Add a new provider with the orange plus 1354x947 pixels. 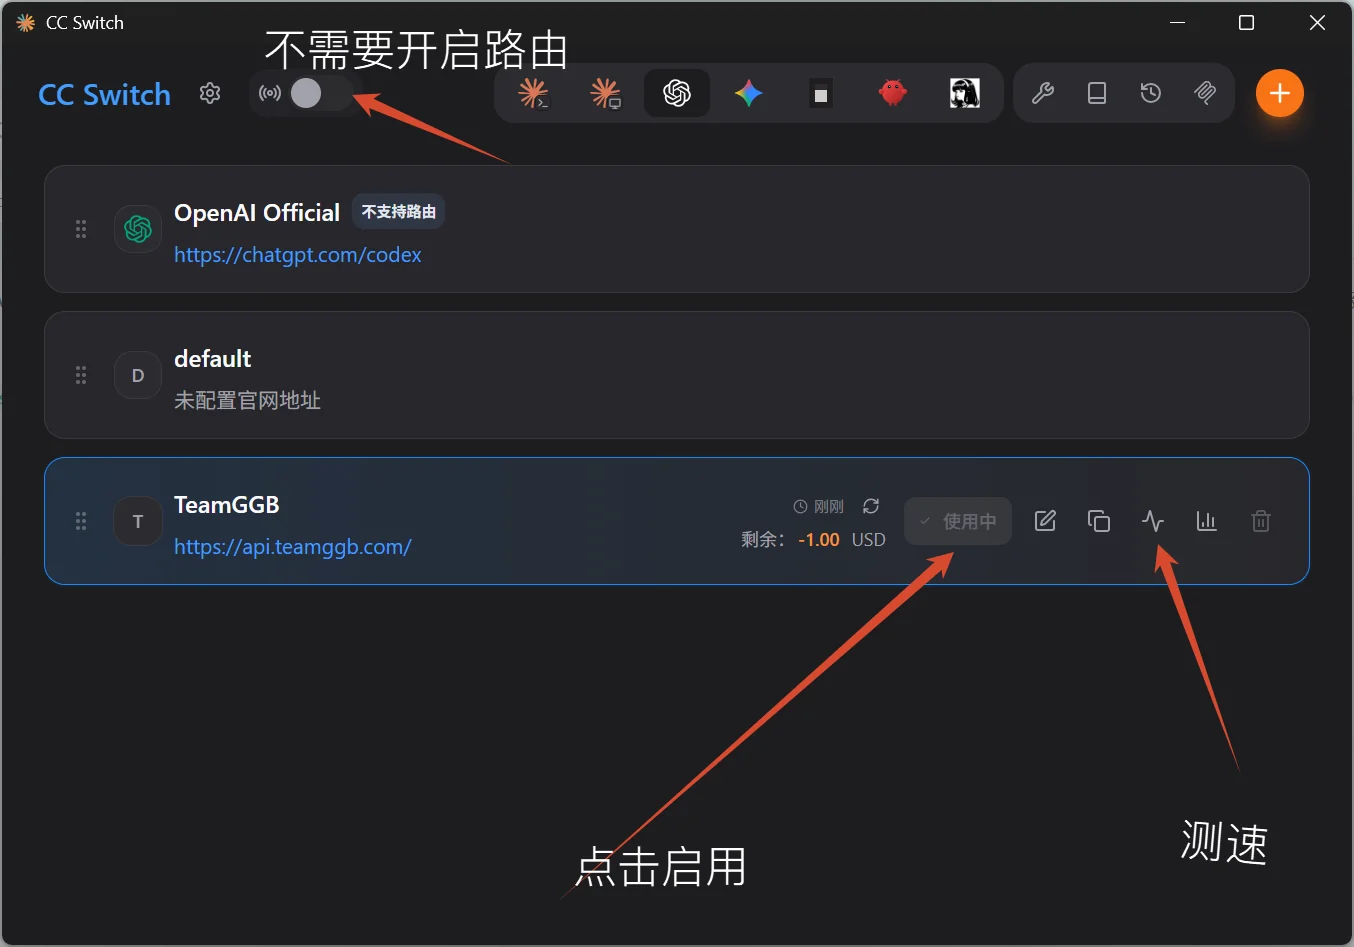point(1280,93)
